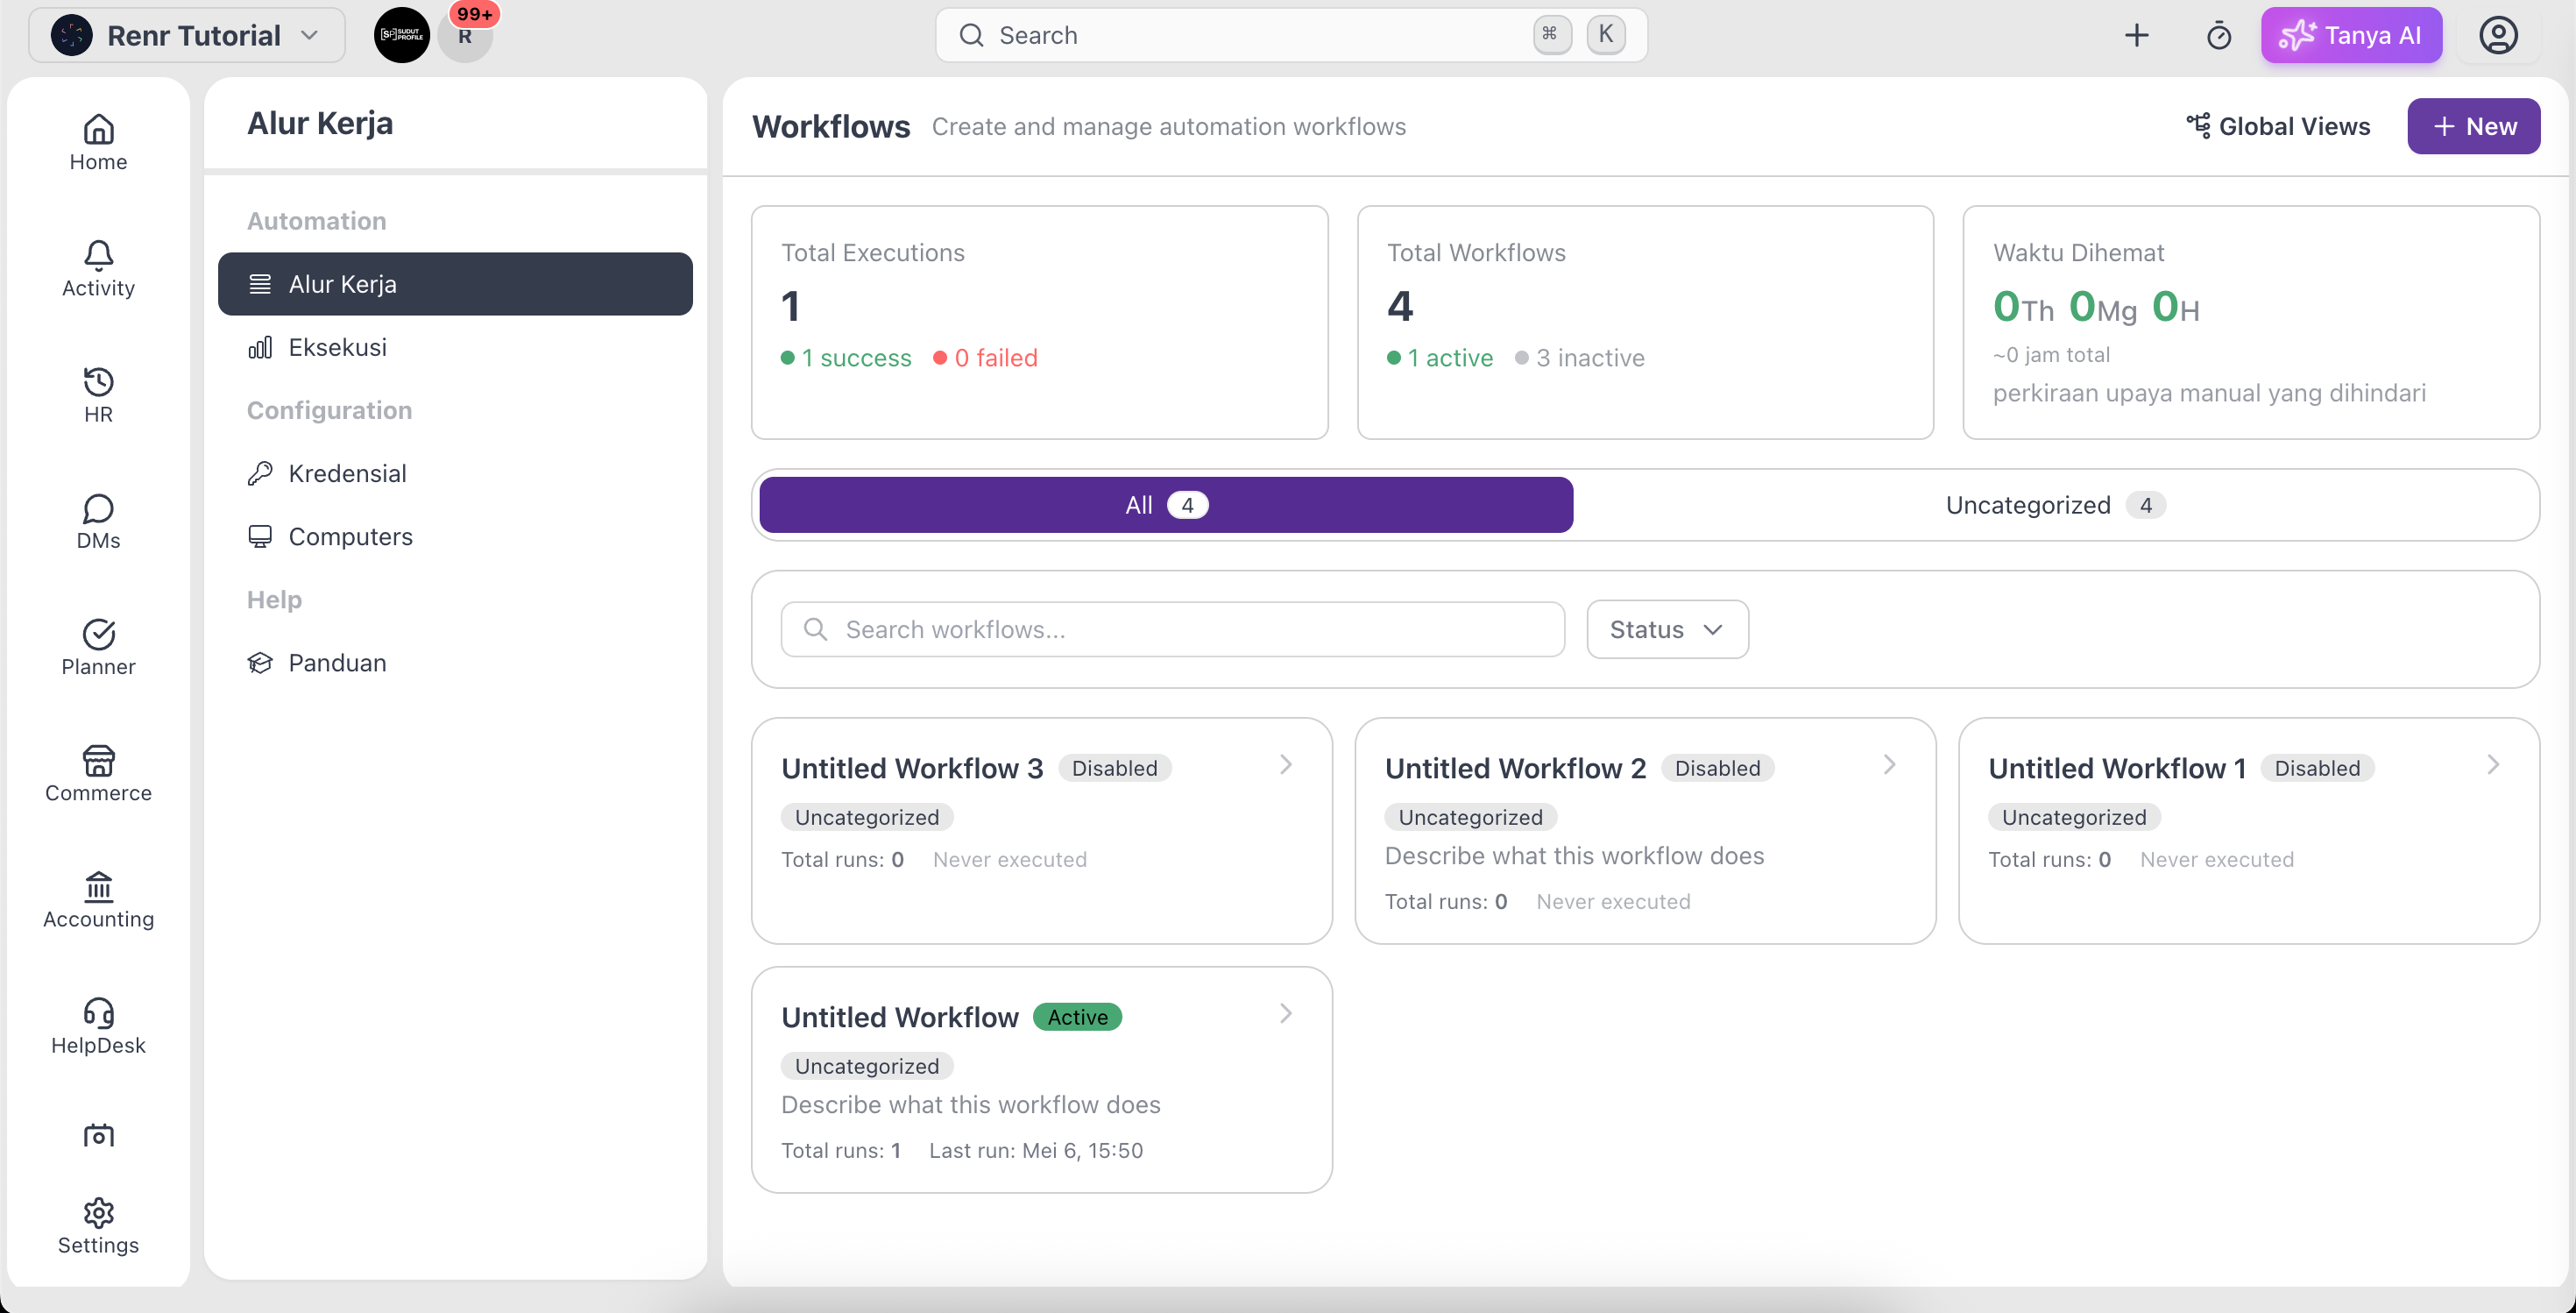Click the Panduan graduation cap icon

click(260, 662)
